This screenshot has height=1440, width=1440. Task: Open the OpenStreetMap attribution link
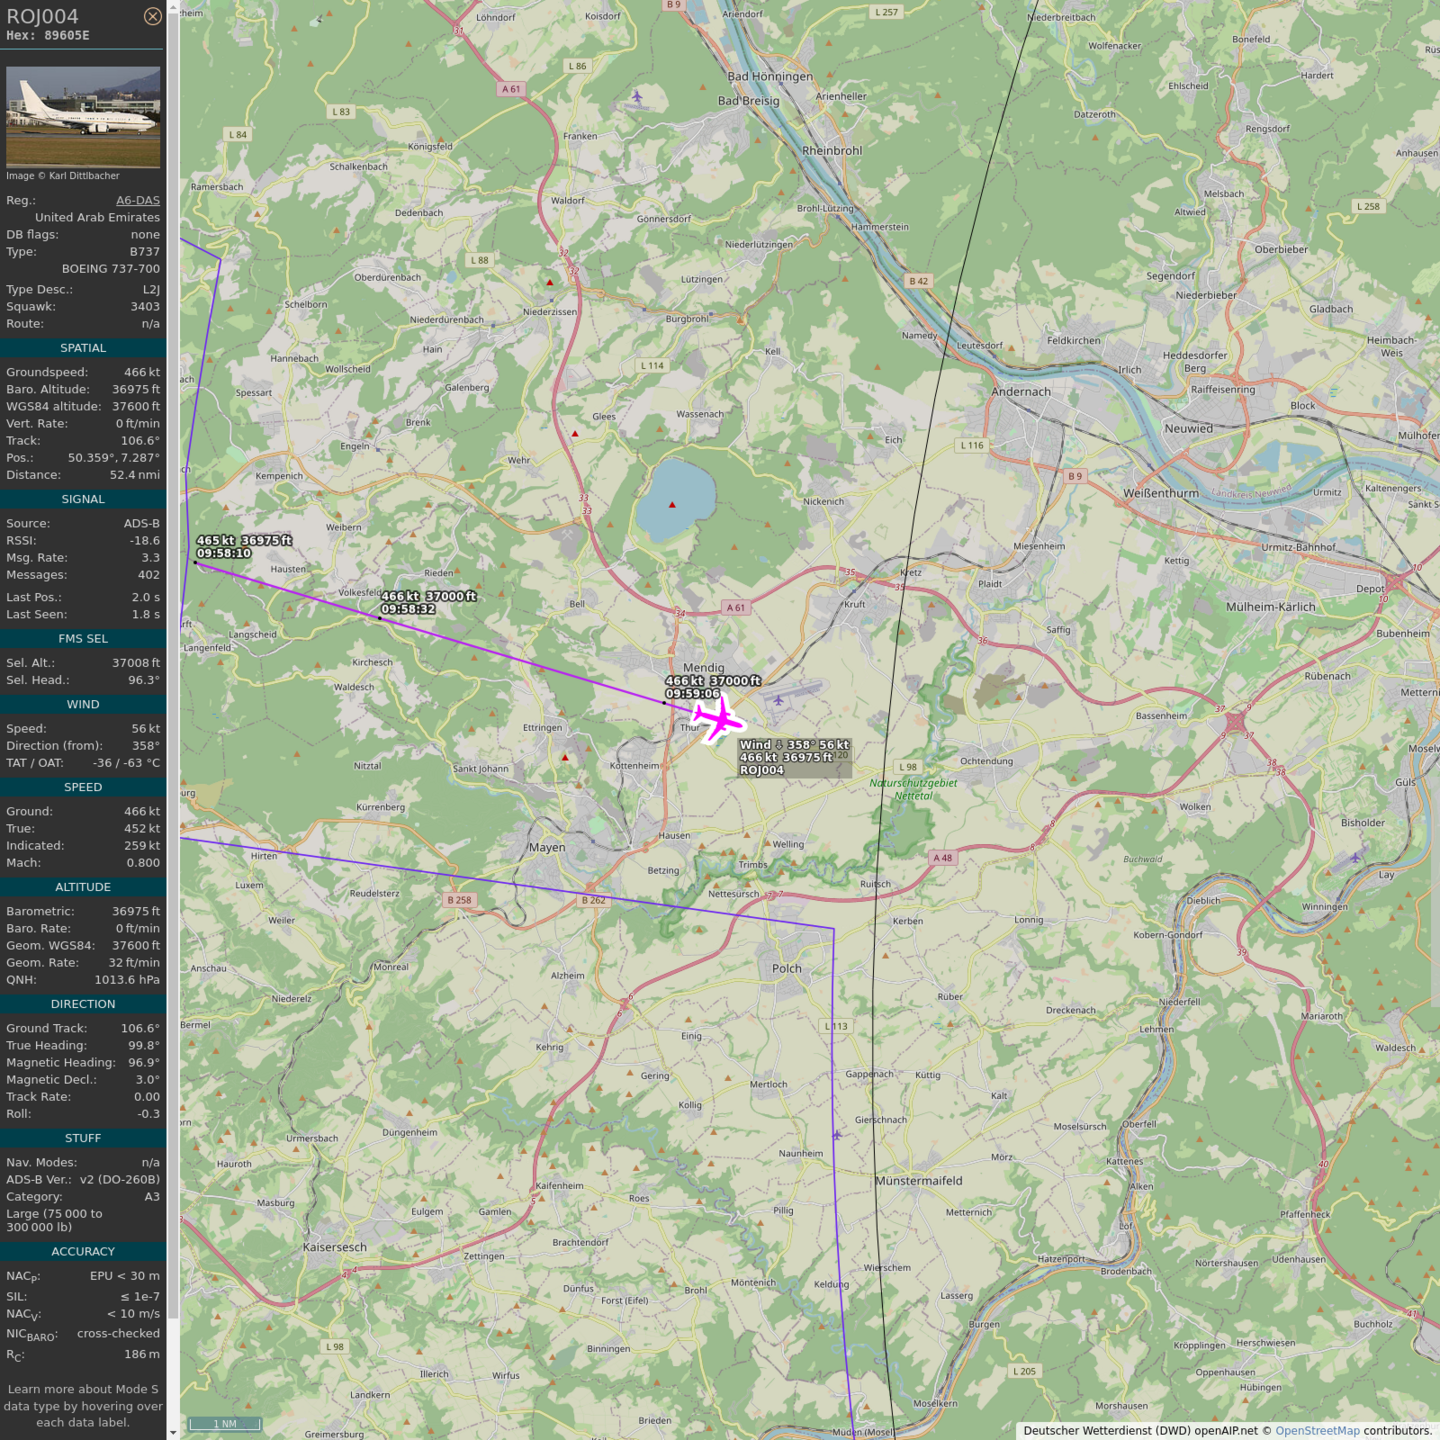point(1317,1431)
